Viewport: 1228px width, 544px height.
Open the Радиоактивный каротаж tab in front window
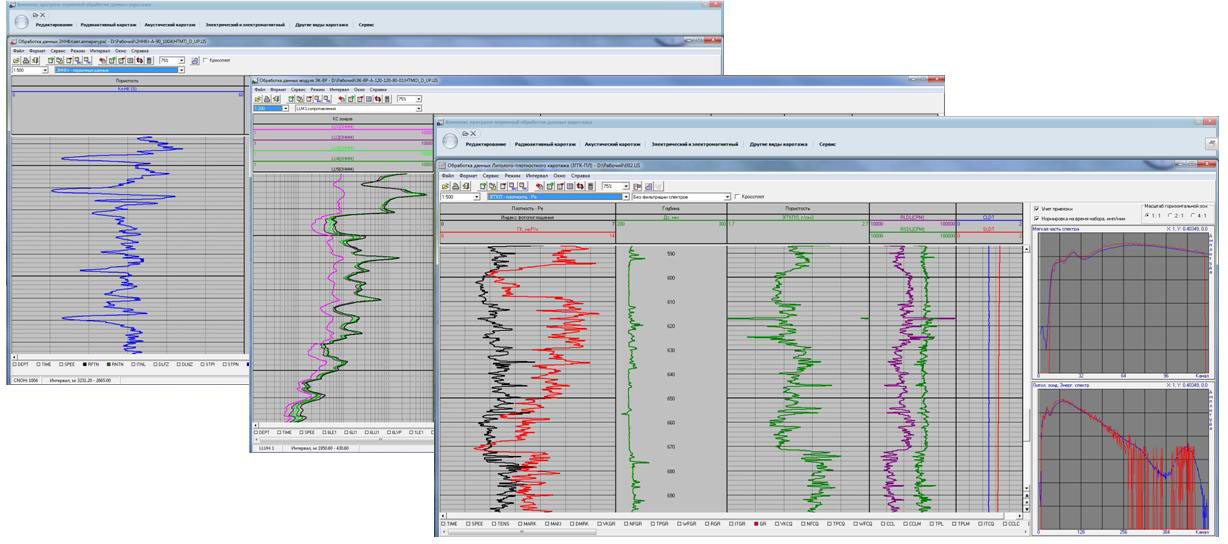pos(545,144)
